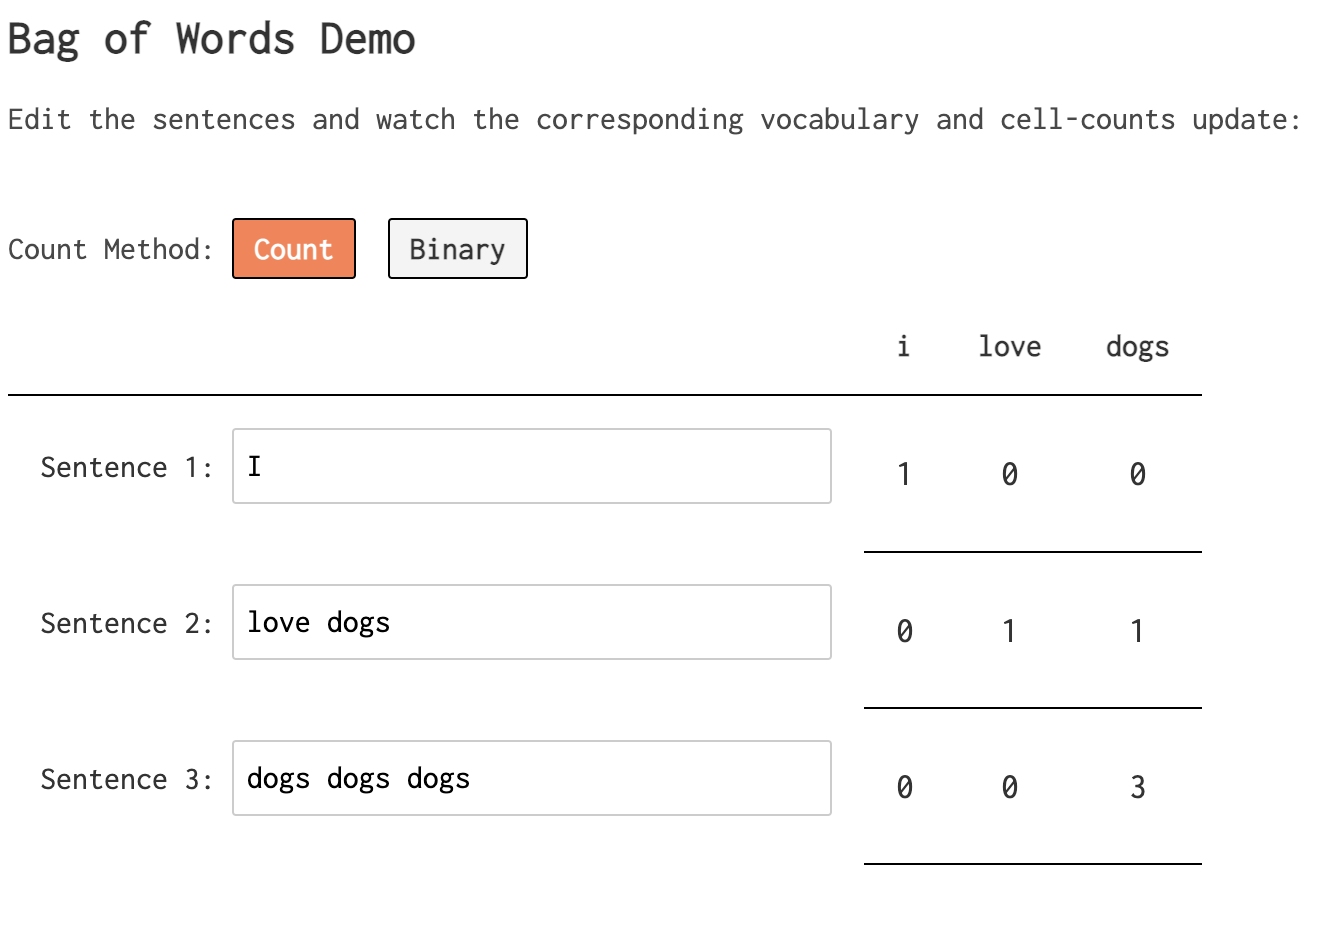Click the 'dogs' vocabulary column header

point(1138,348)
